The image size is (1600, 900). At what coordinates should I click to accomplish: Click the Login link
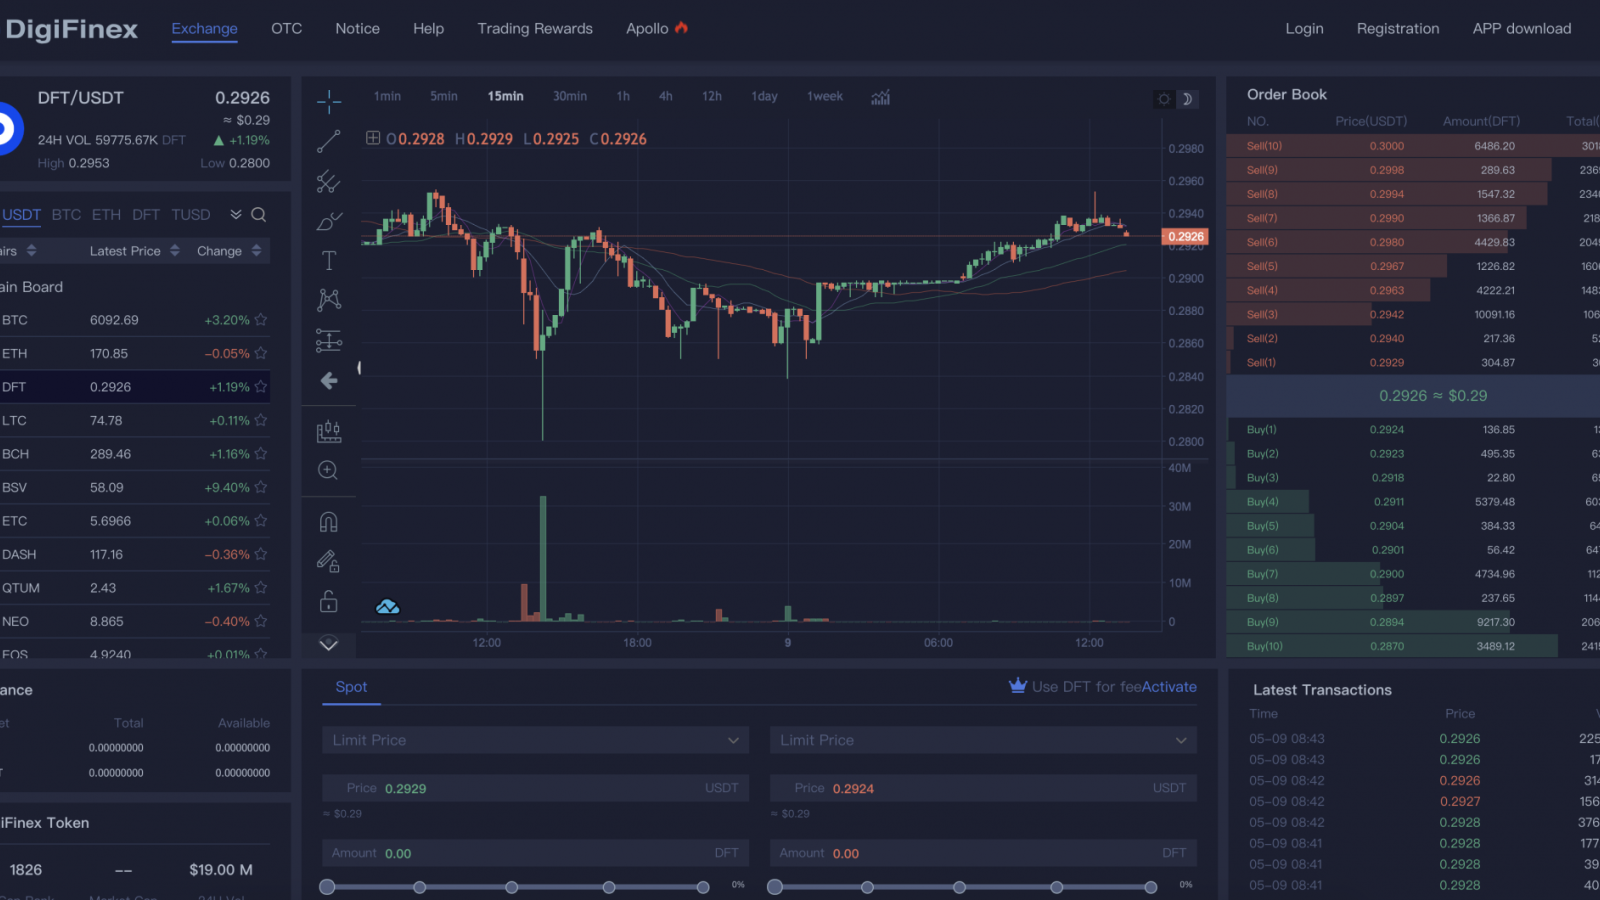[1305, 28]
